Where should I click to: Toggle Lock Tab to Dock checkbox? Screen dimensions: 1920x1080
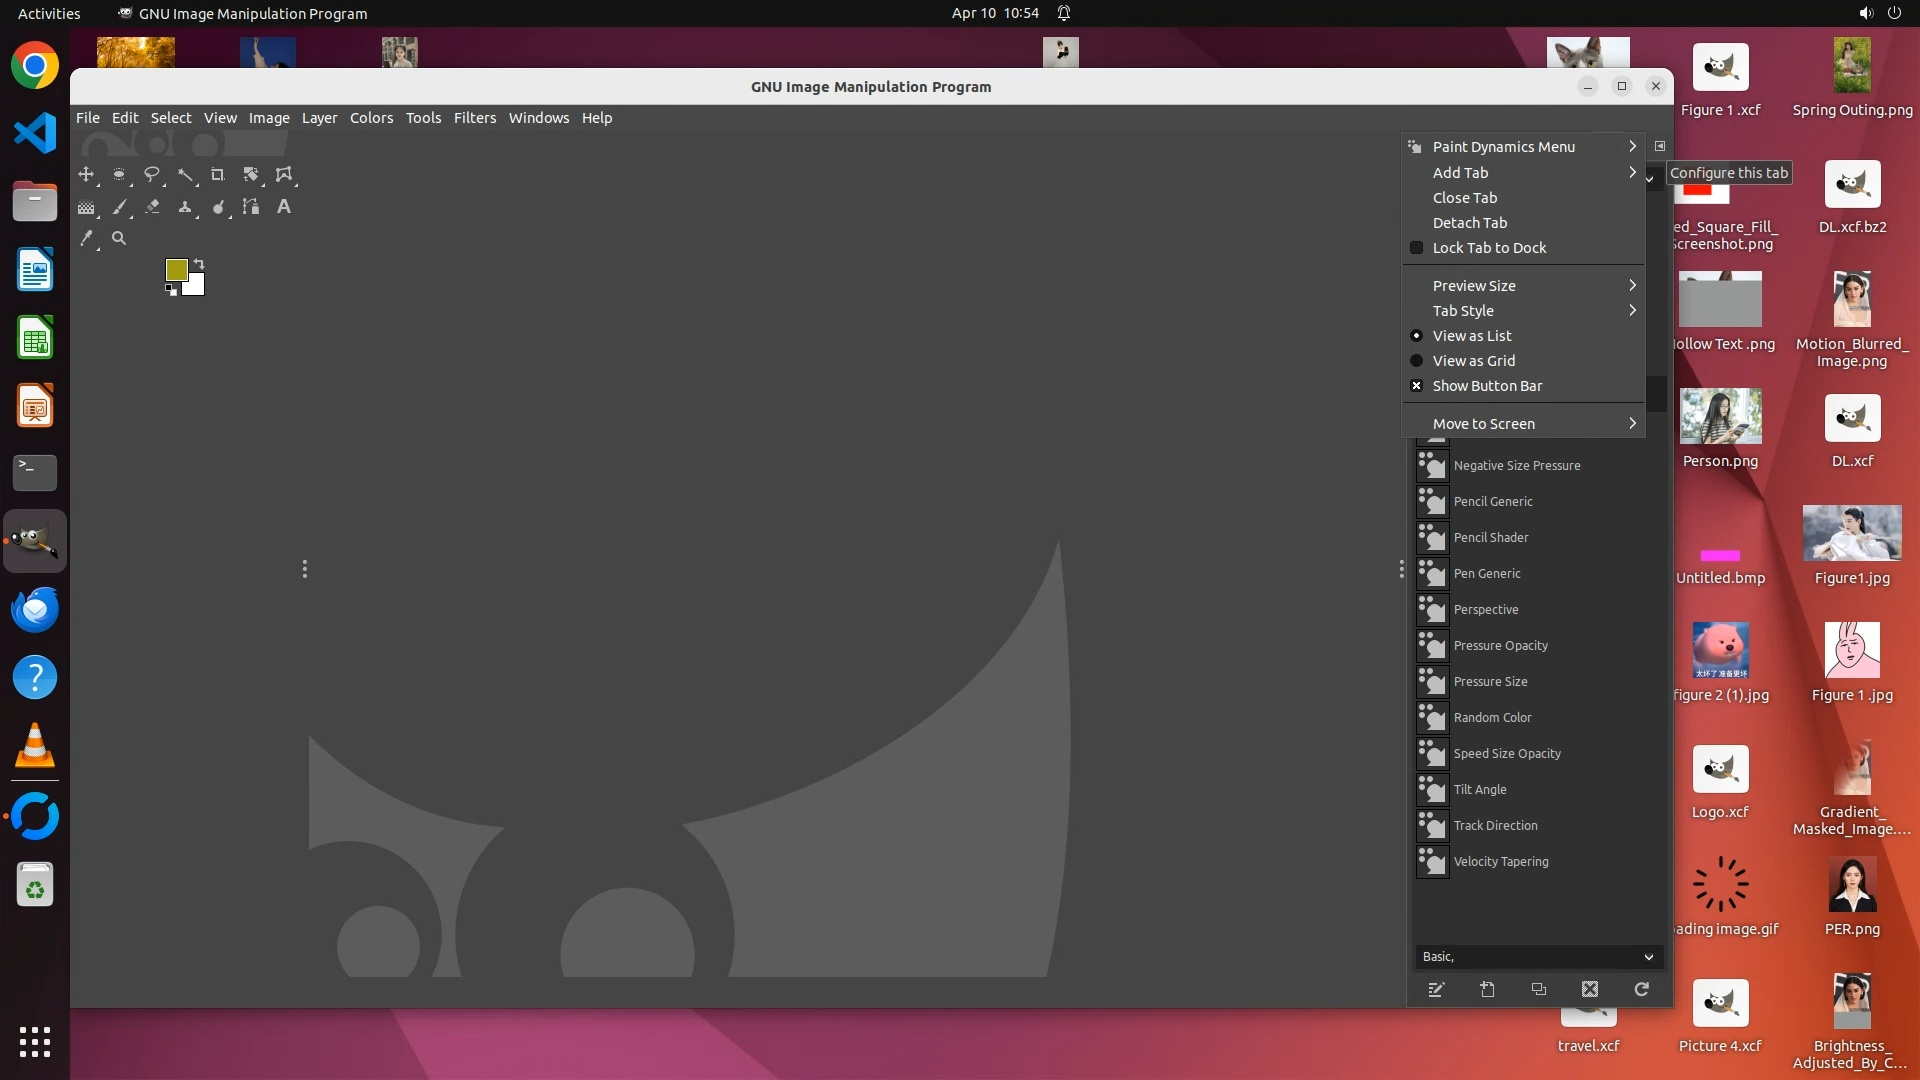coord(1489,248)
